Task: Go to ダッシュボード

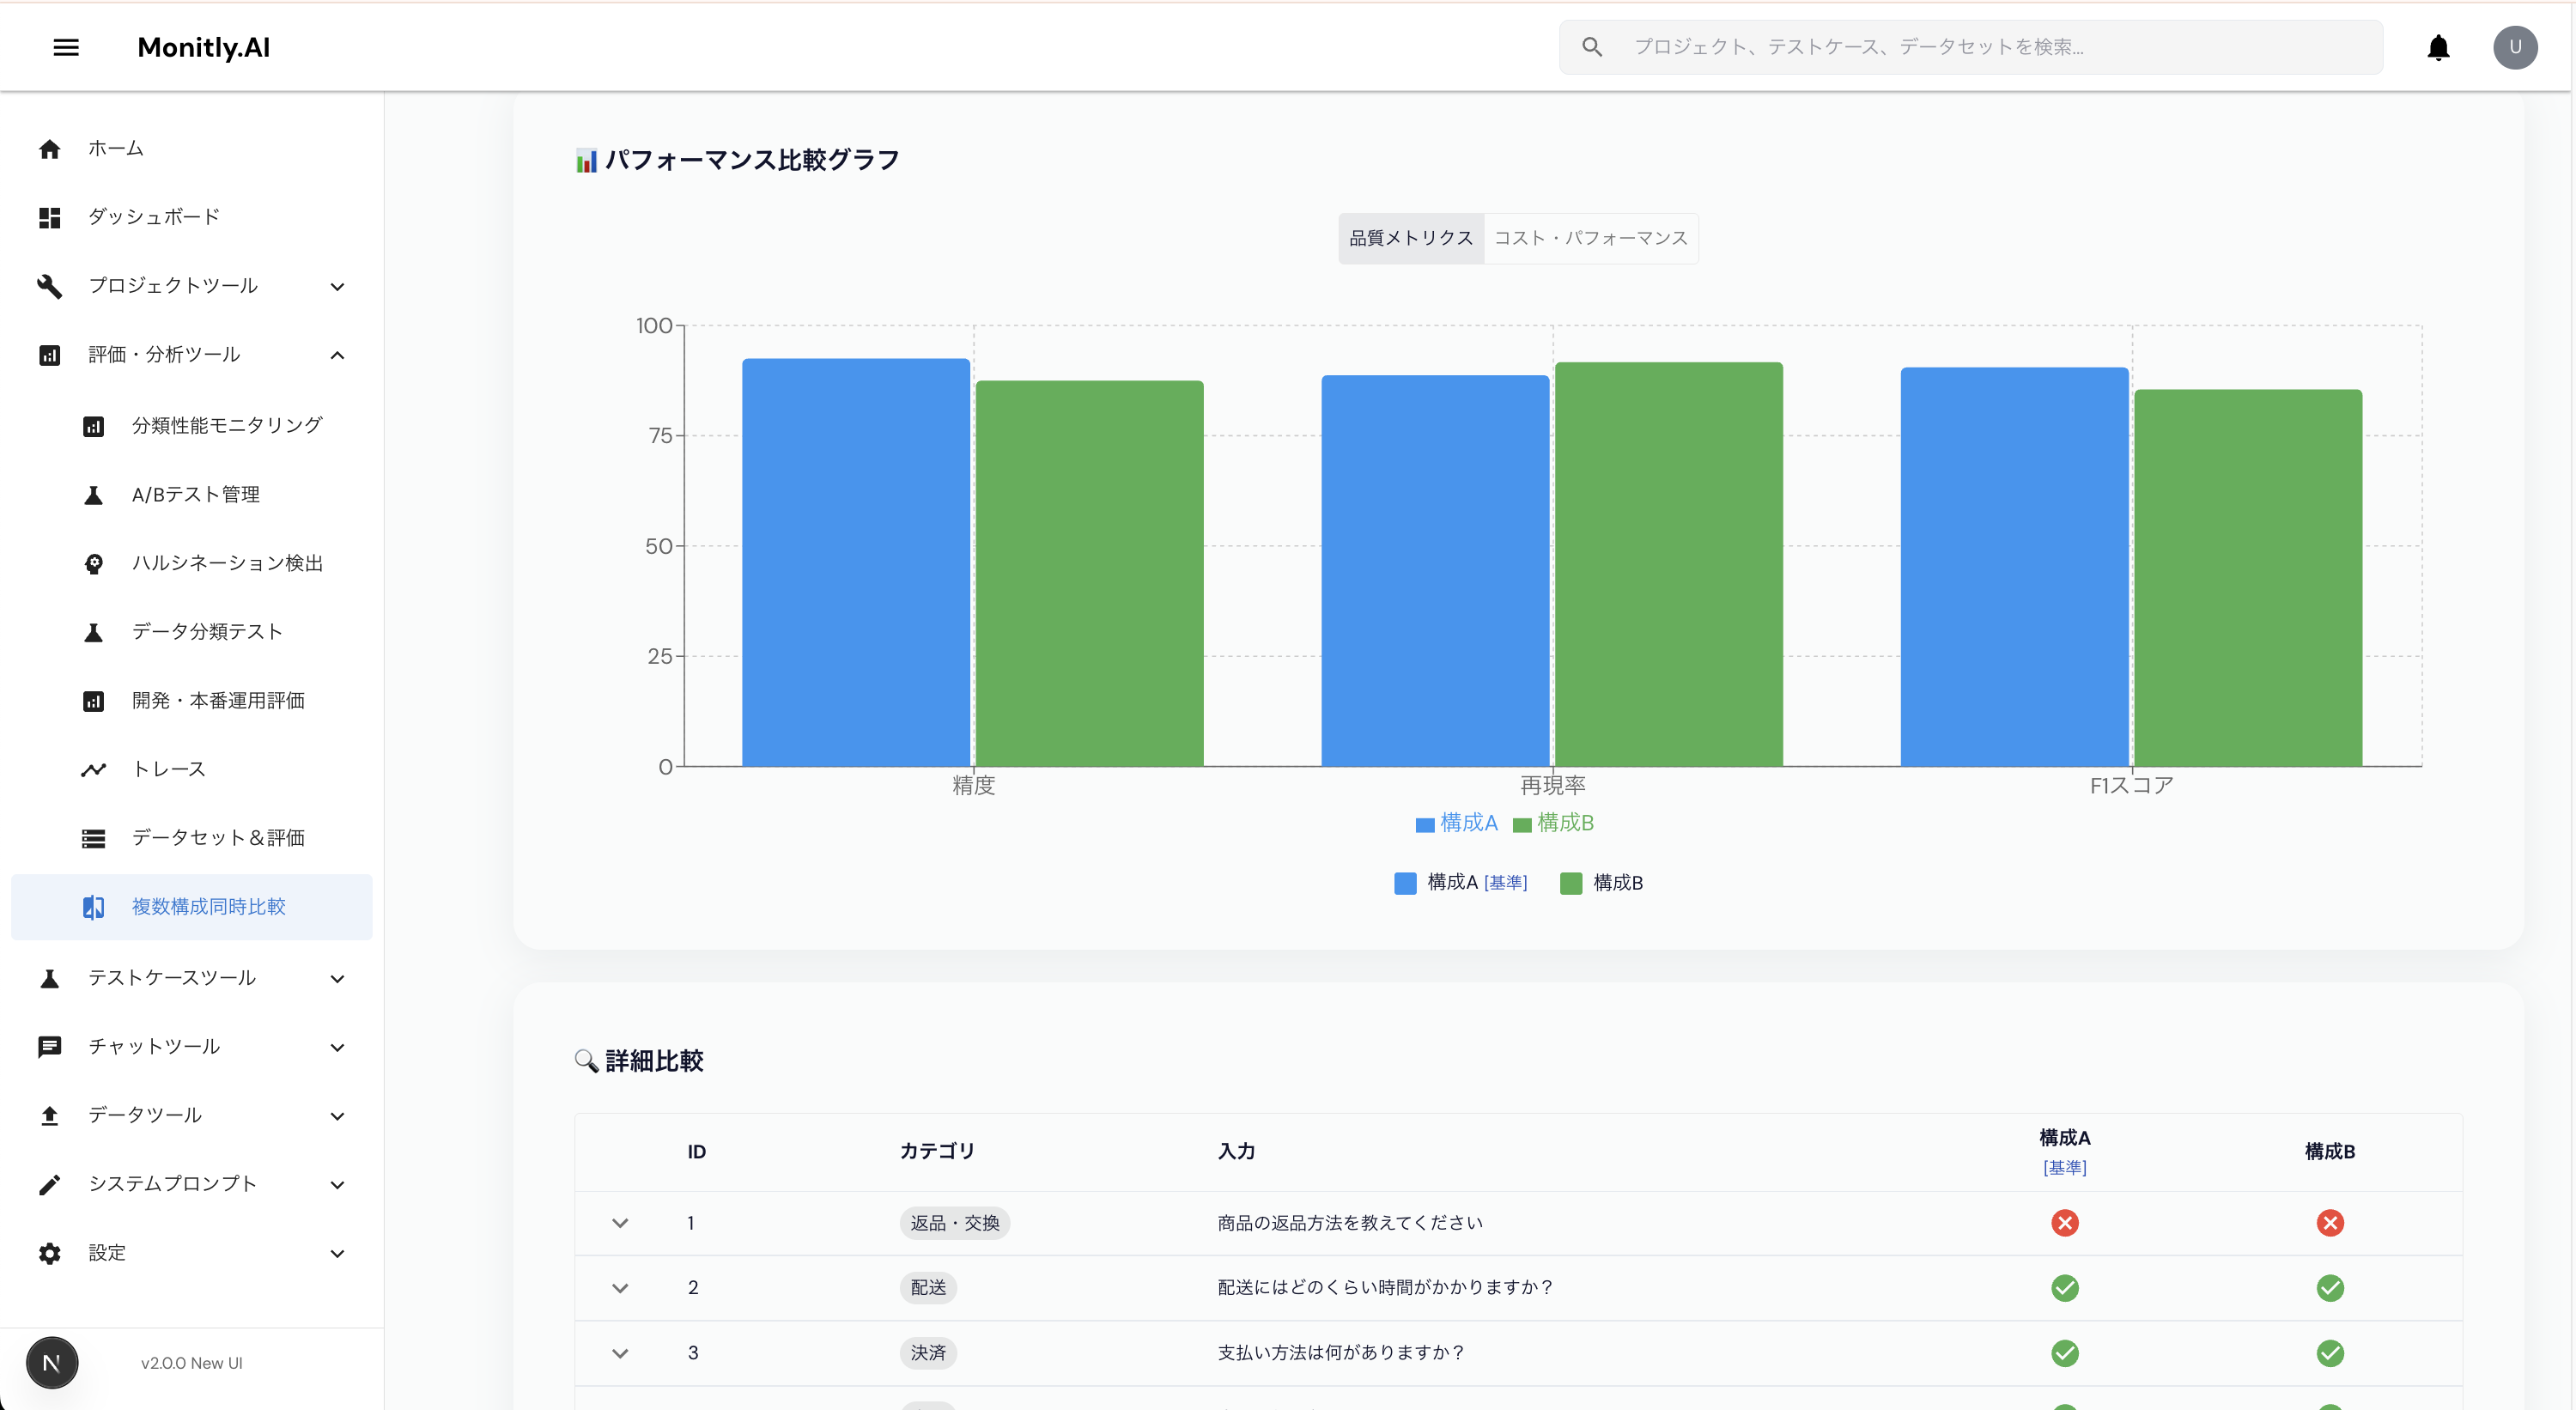Action: tap(153, 217)
